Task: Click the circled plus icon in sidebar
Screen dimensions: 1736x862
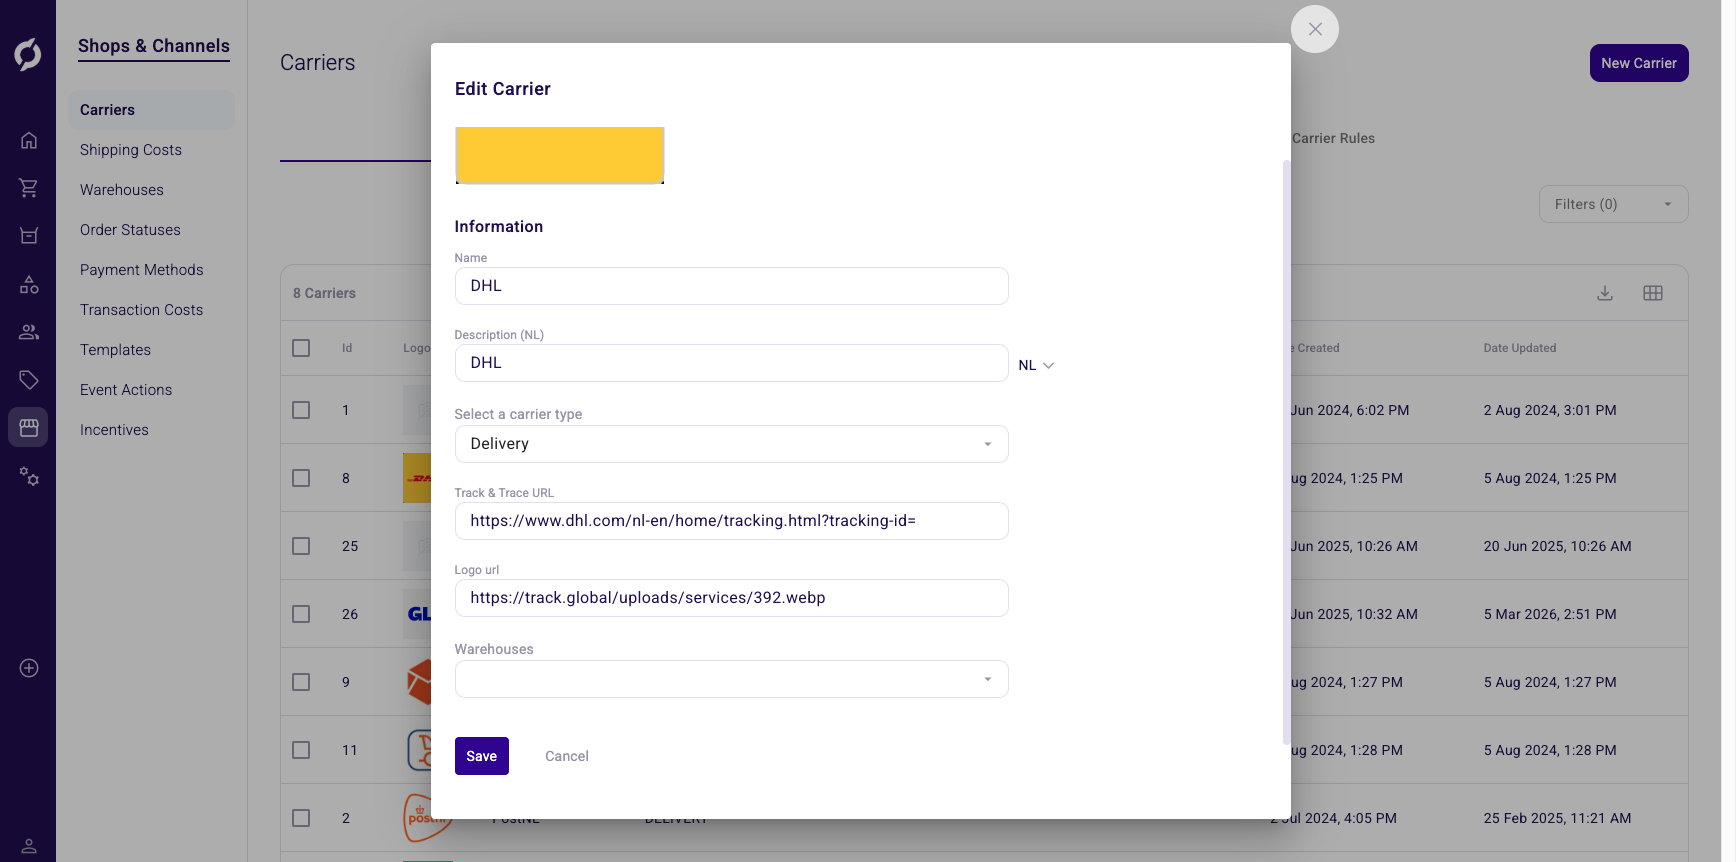Action: 29,668
